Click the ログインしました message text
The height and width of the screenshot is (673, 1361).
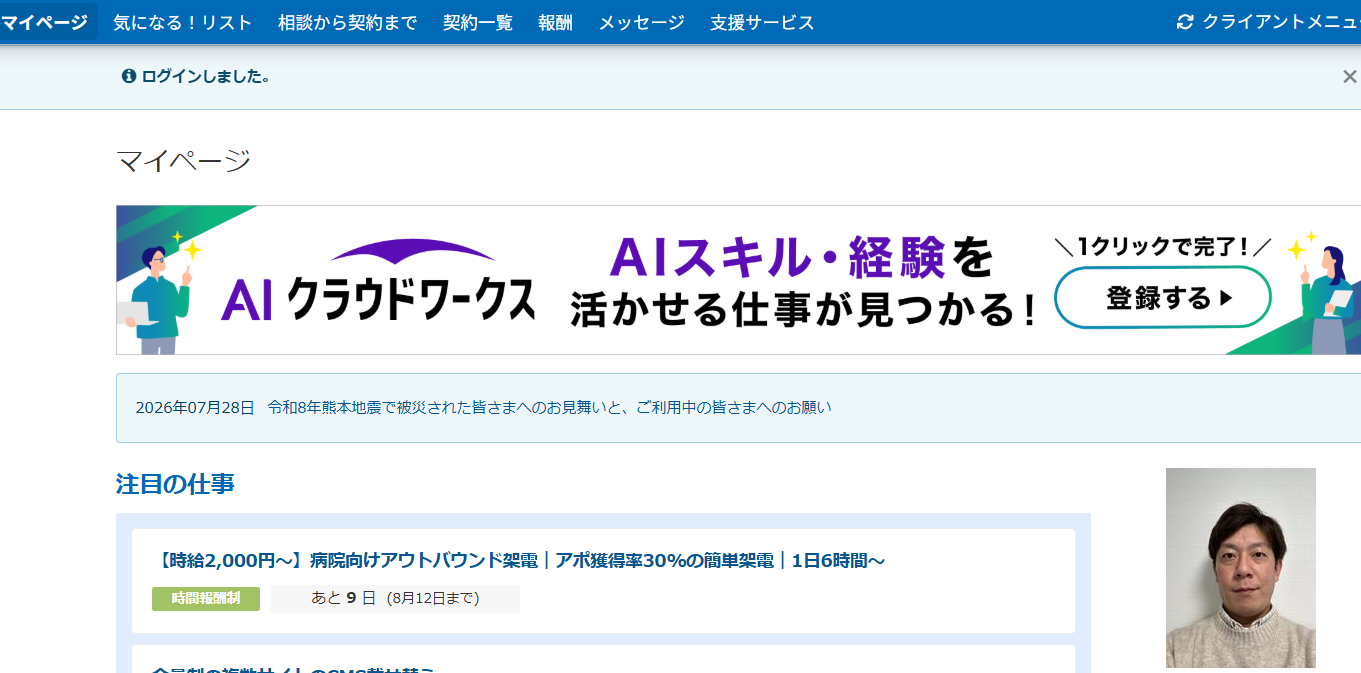[206, 76]
